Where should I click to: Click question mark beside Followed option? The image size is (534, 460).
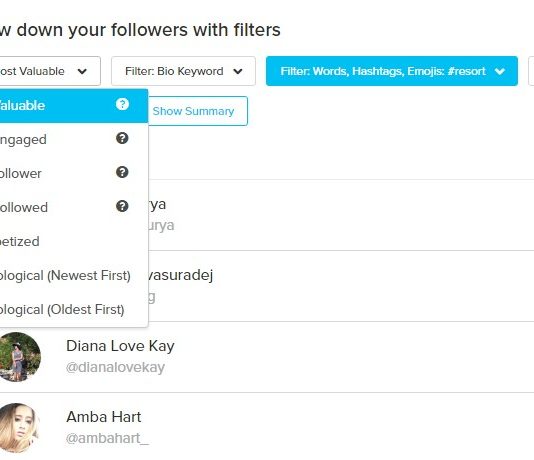pyautogui.click(x=122, y=206)
